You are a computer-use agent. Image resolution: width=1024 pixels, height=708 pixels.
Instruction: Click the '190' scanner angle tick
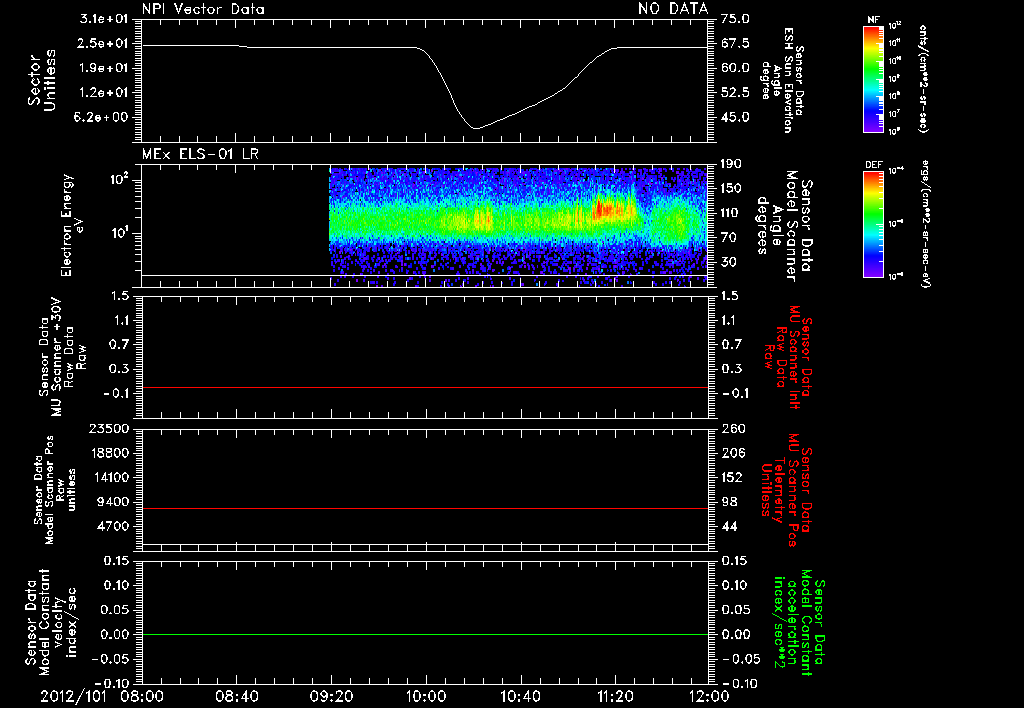click(731, 164)
